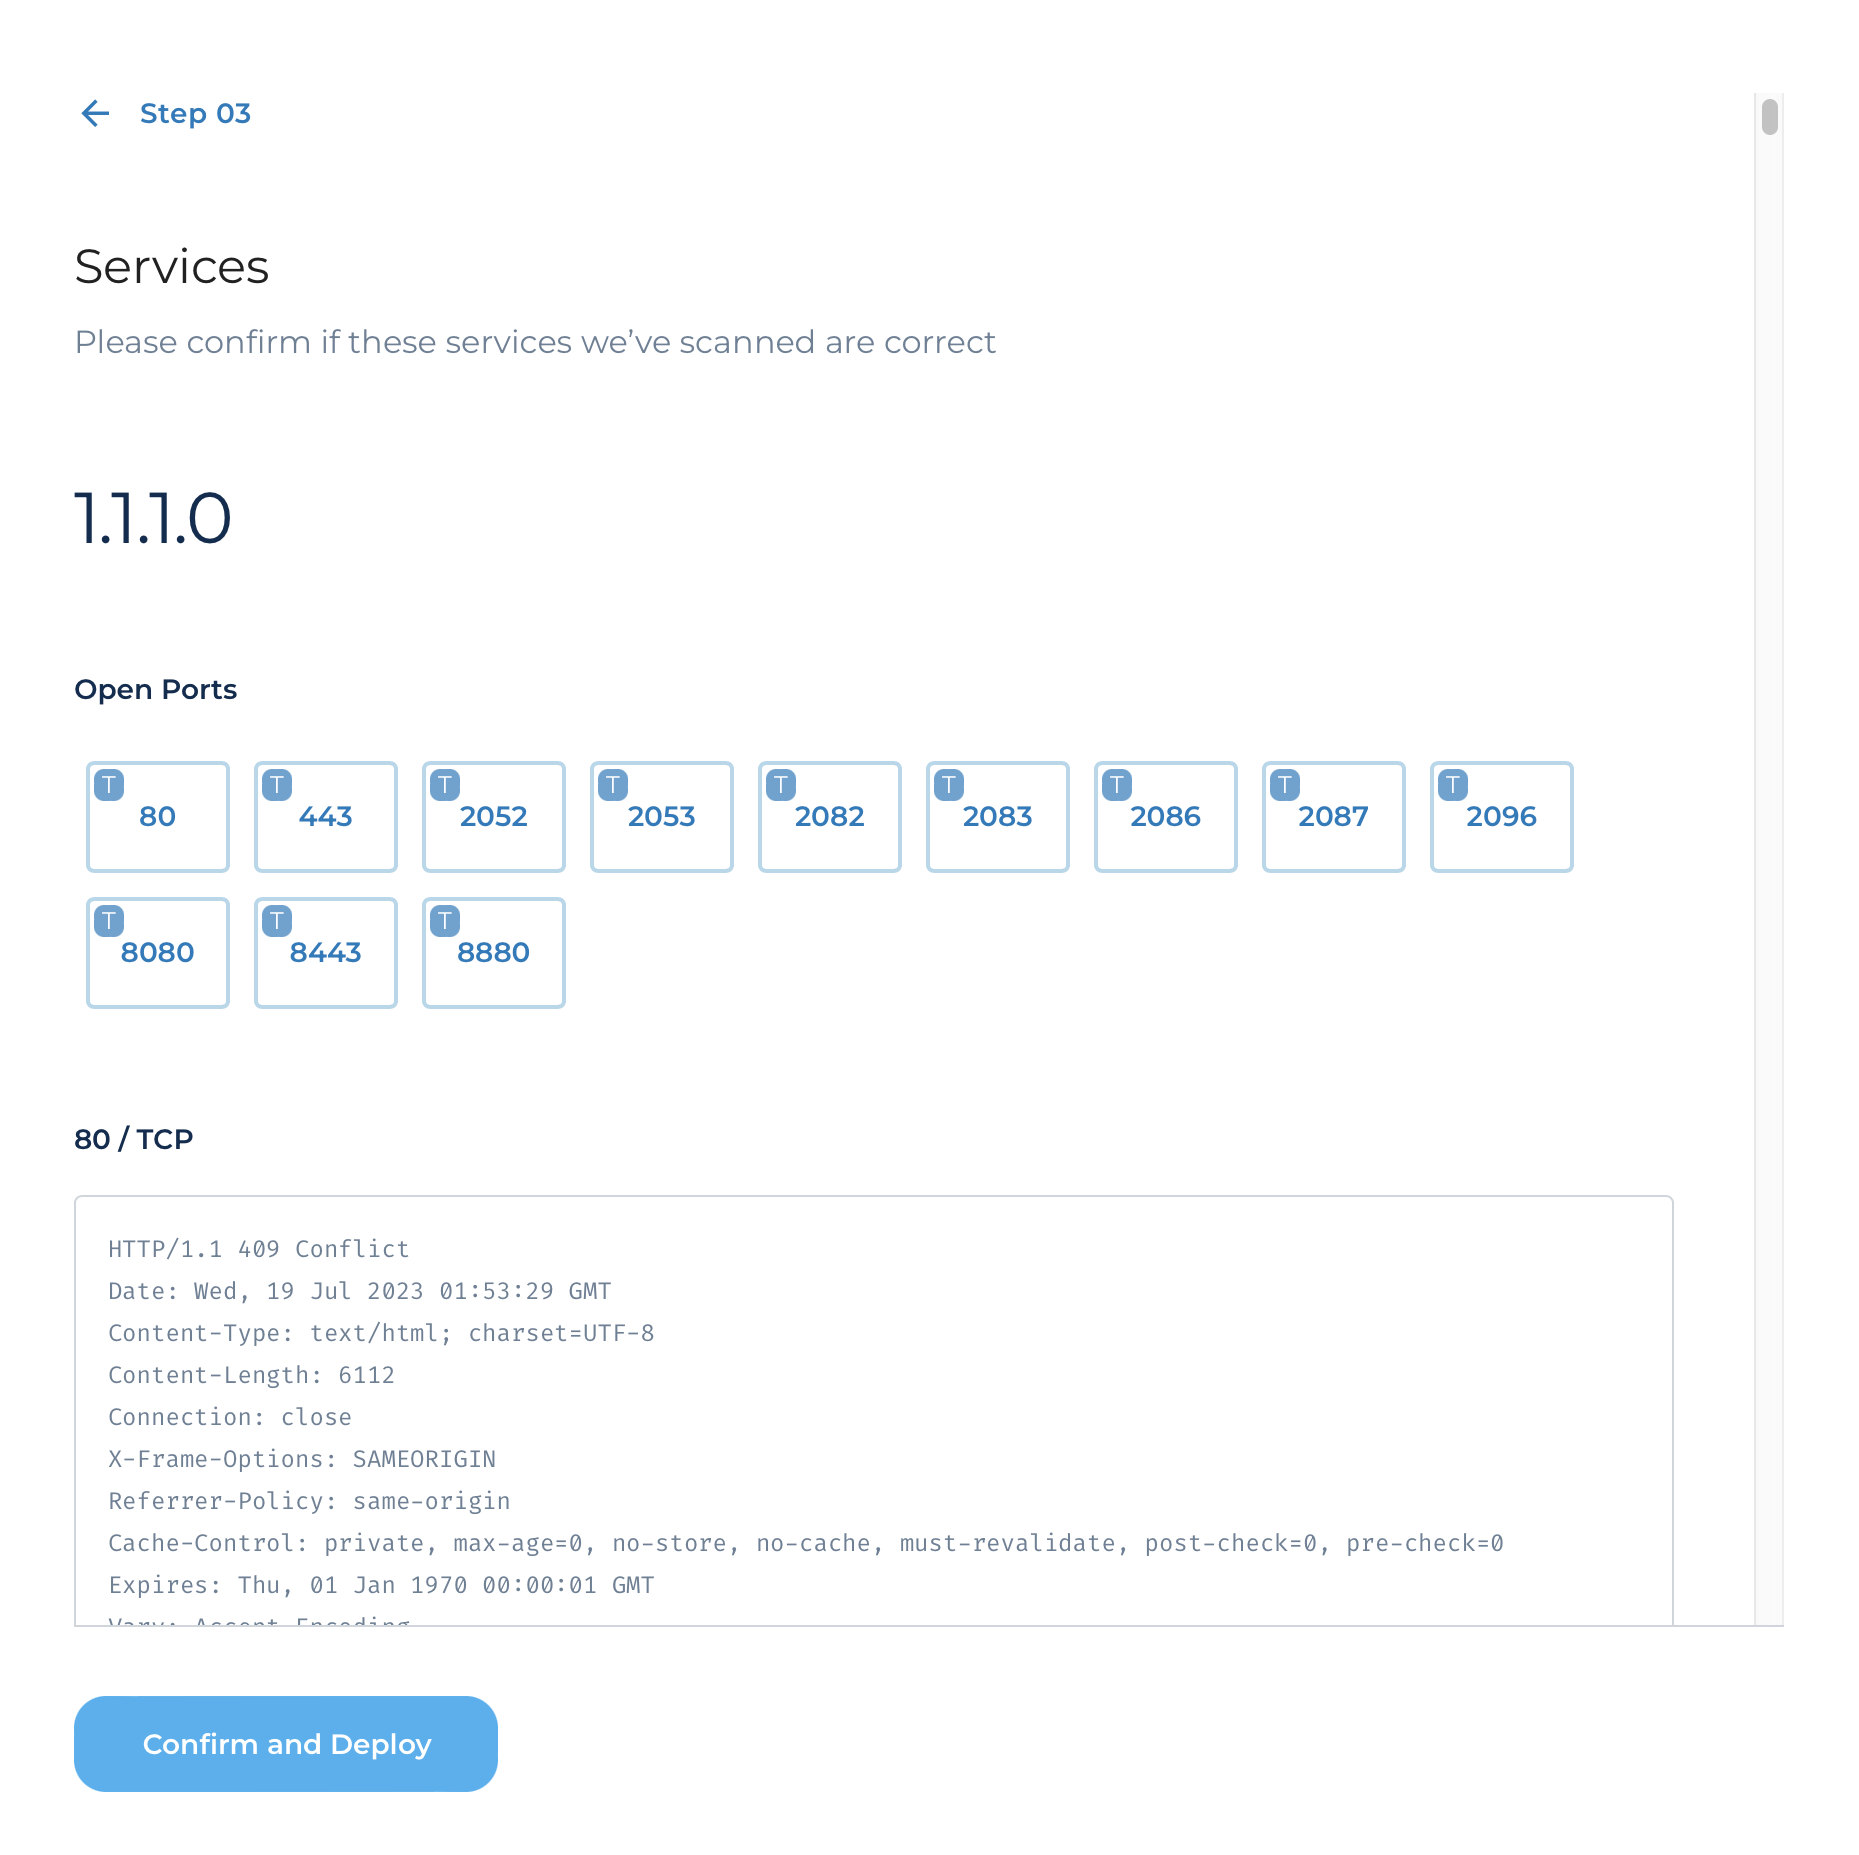
Task: Select open port 80 tile
Action: click(x=158, y=817)
